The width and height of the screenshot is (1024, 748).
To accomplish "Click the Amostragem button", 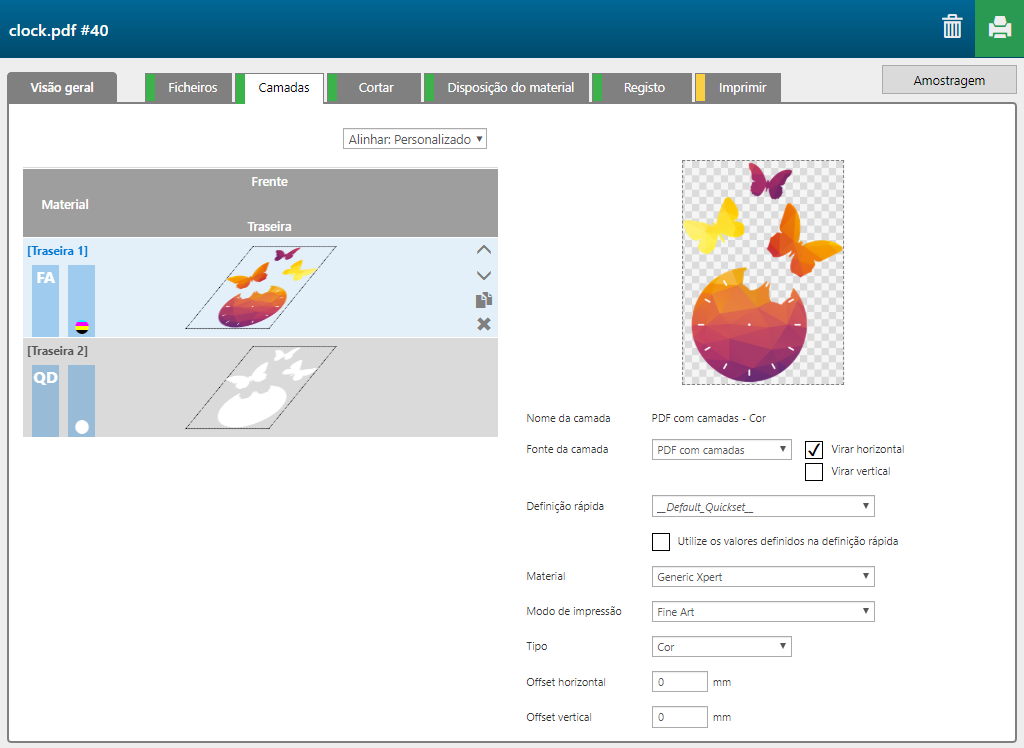I will pyautogui.click(x=949, y=80).
